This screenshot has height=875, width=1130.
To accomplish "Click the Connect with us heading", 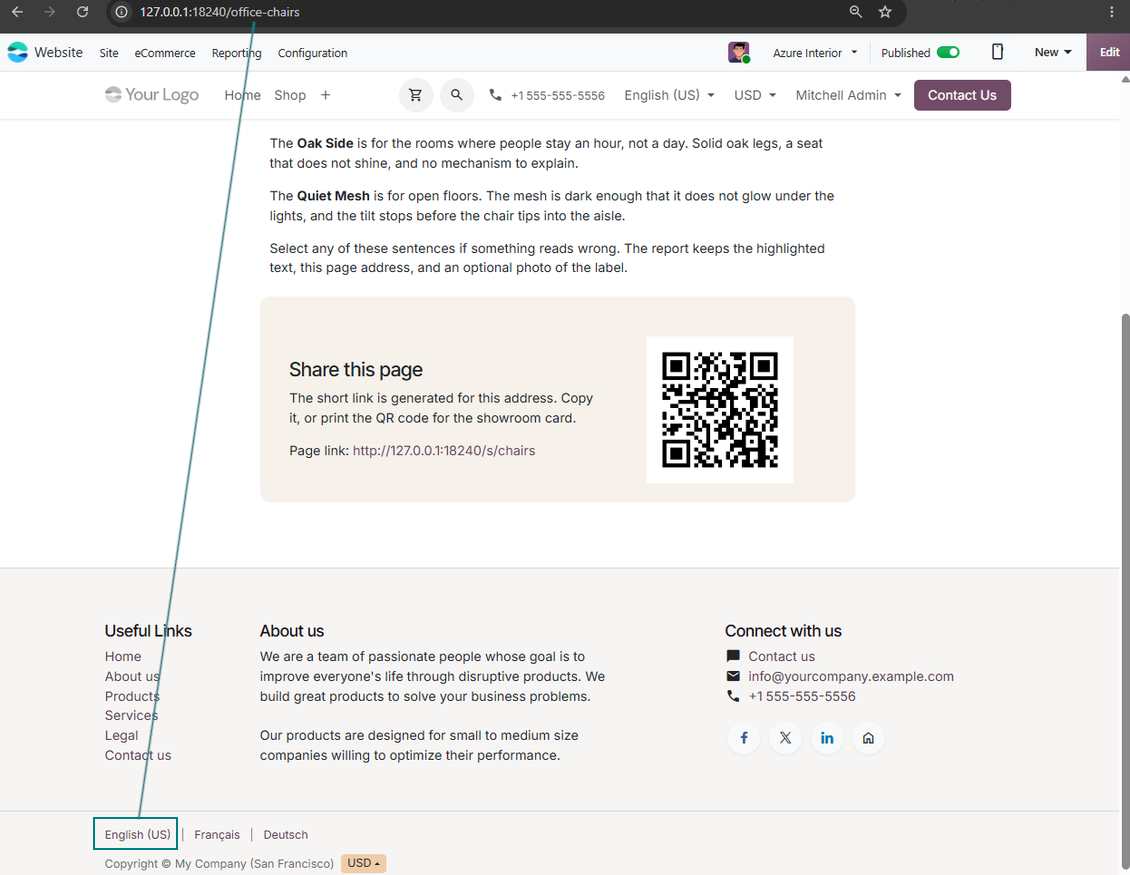I will click(783, 631).
